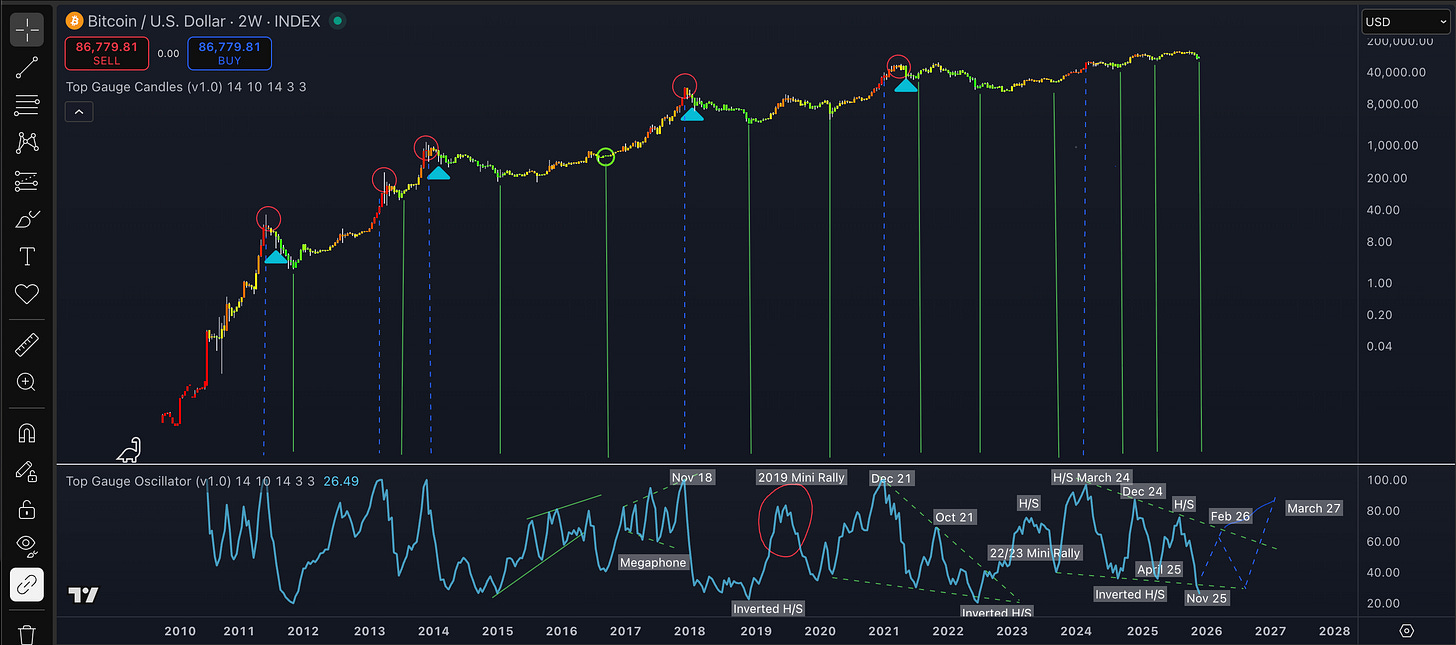Select the crosshair cursor tool
The image size is (1456, 645).
click(x=27, y=30)
